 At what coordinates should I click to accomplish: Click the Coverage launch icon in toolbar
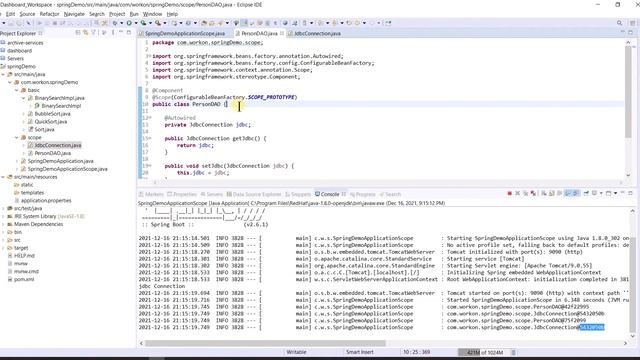tap(143, 23)
